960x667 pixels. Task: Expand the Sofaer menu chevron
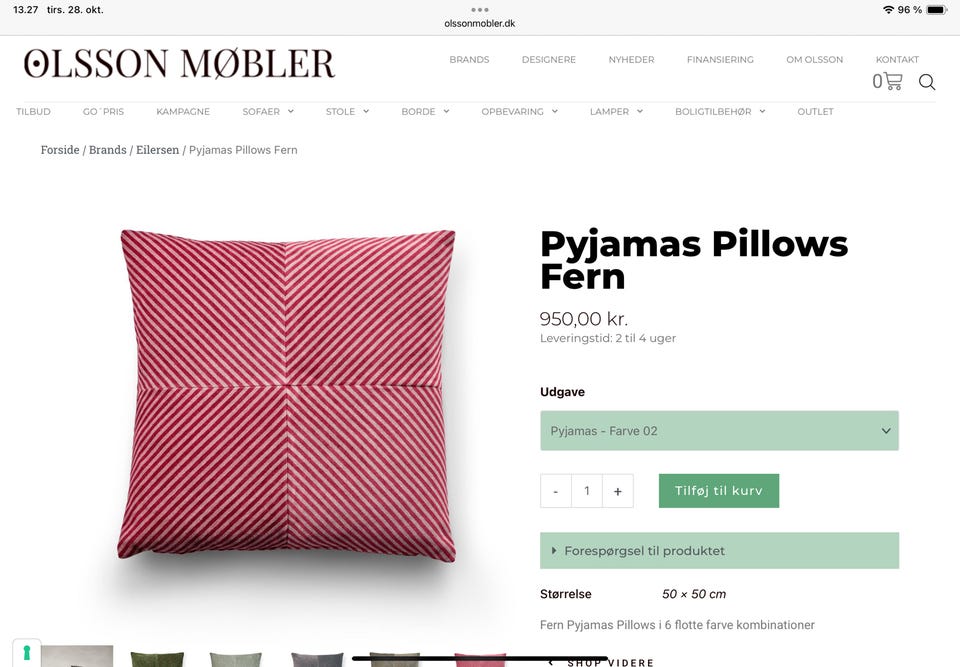pyautogui.click(x=291, y=111)
